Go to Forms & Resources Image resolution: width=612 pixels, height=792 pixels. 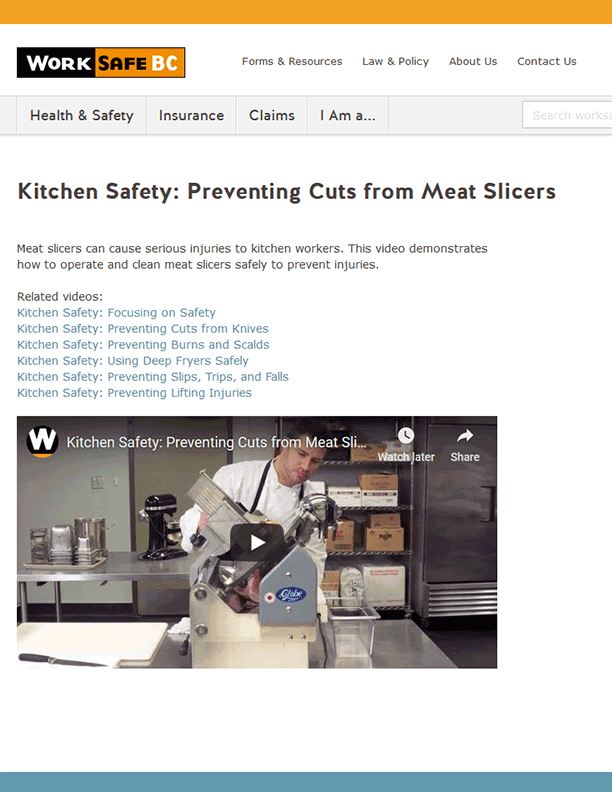tap(292, 62)
